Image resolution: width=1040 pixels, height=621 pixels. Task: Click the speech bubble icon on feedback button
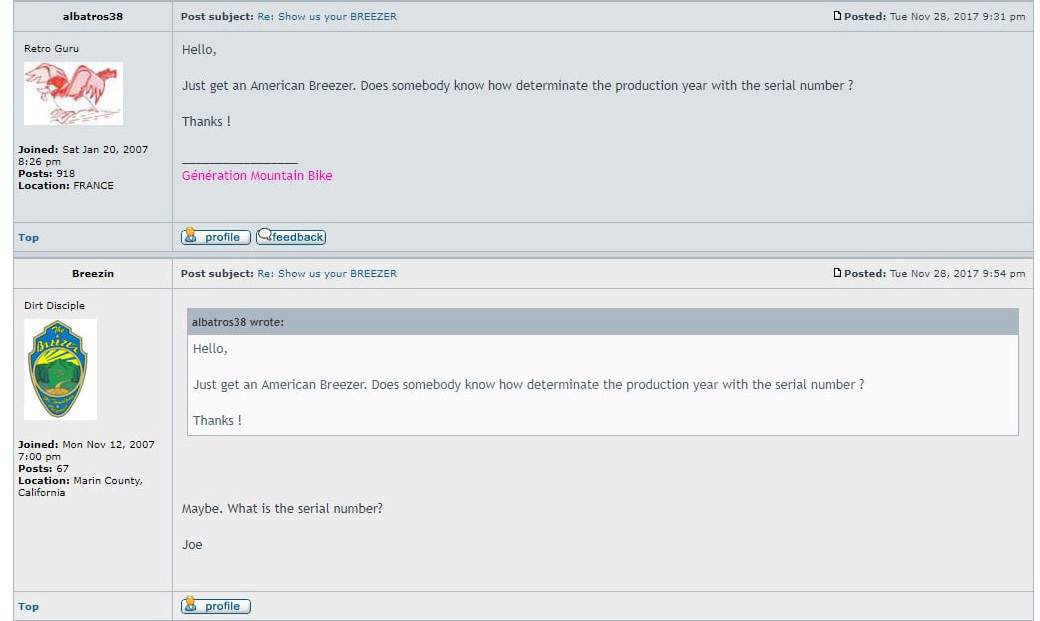265,235
